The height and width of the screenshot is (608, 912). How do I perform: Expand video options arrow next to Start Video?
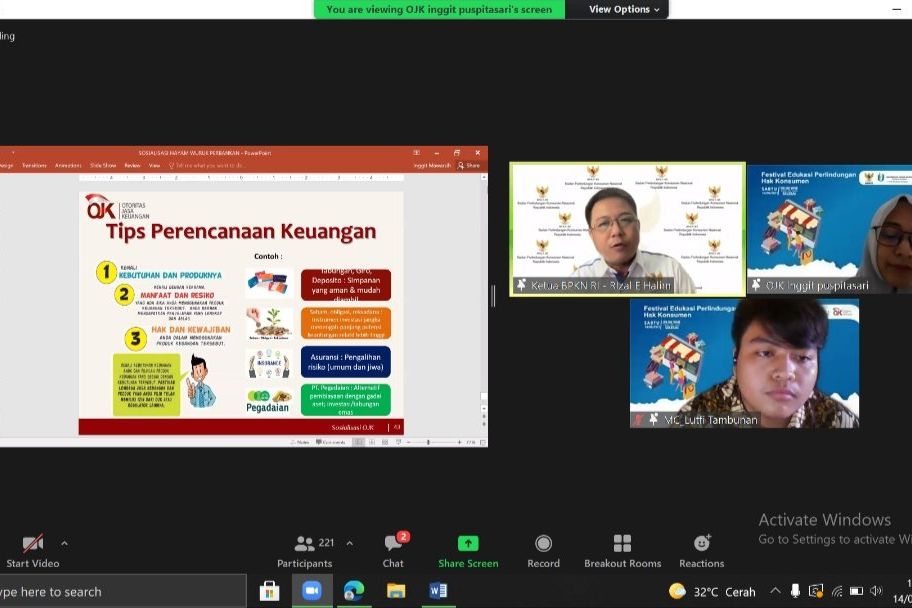click(x=65, y=543)
